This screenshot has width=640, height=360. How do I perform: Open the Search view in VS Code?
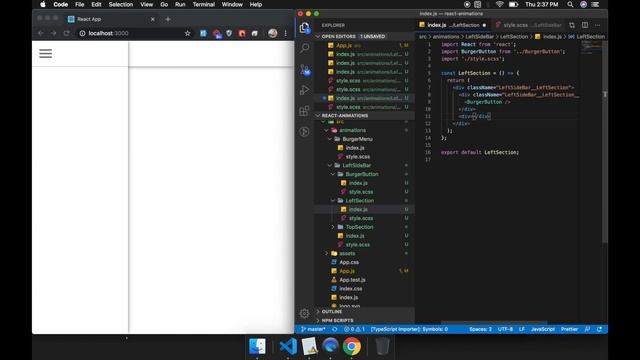pos(304,48)
